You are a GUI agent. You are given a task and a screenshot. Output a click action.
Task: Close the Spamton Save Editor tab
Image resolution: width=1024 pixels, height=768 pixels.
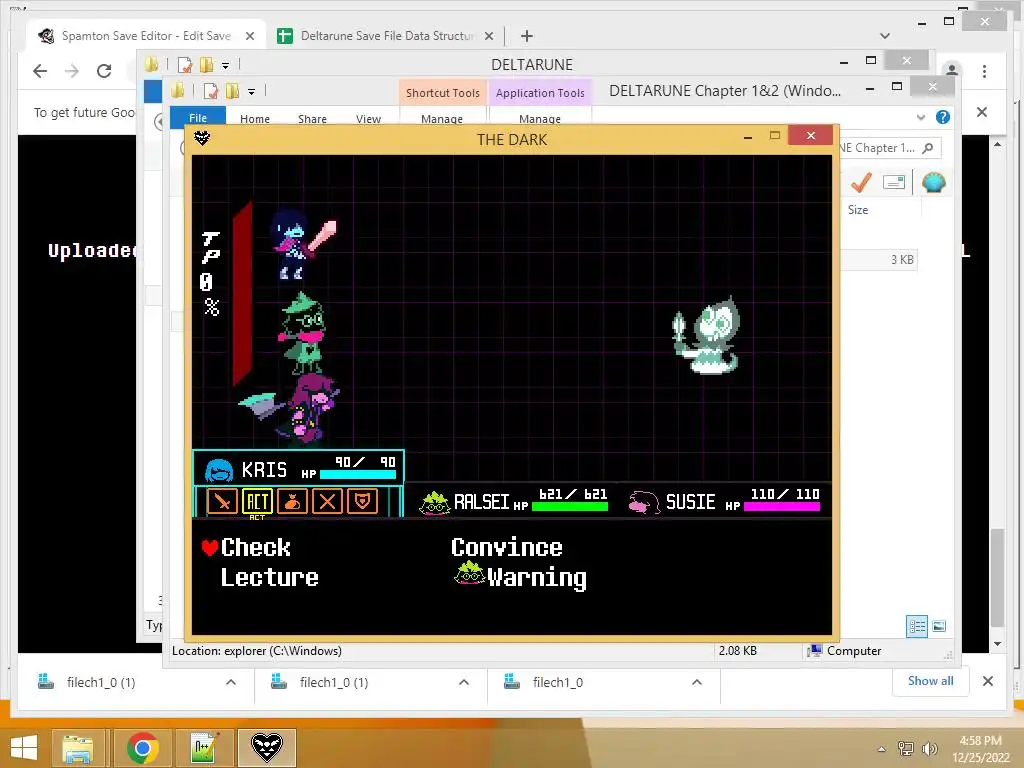click(249, 36)
